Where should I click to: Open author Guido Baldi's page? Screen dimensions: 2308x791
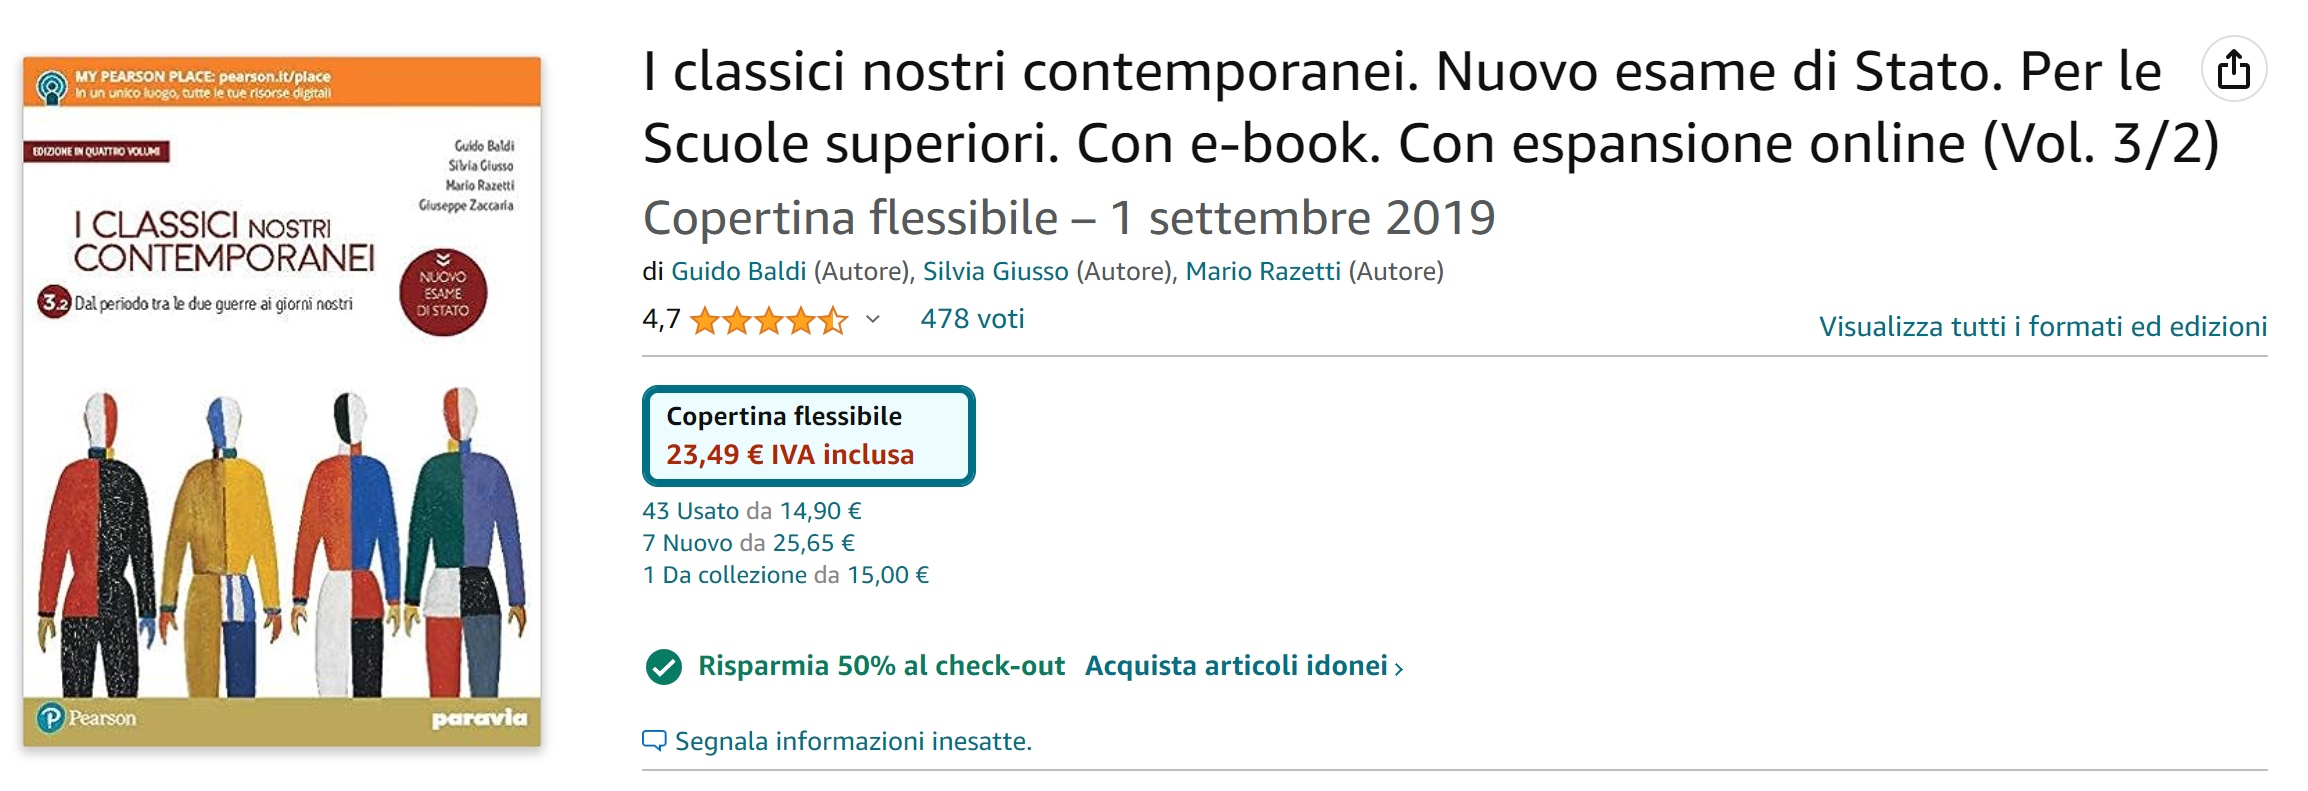tap(738, 271)
